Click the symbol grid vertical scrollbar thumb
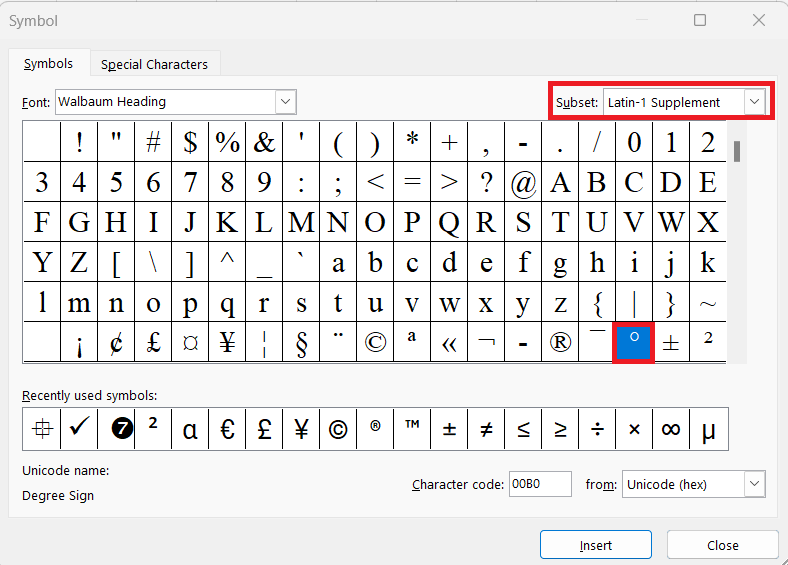 737,151
